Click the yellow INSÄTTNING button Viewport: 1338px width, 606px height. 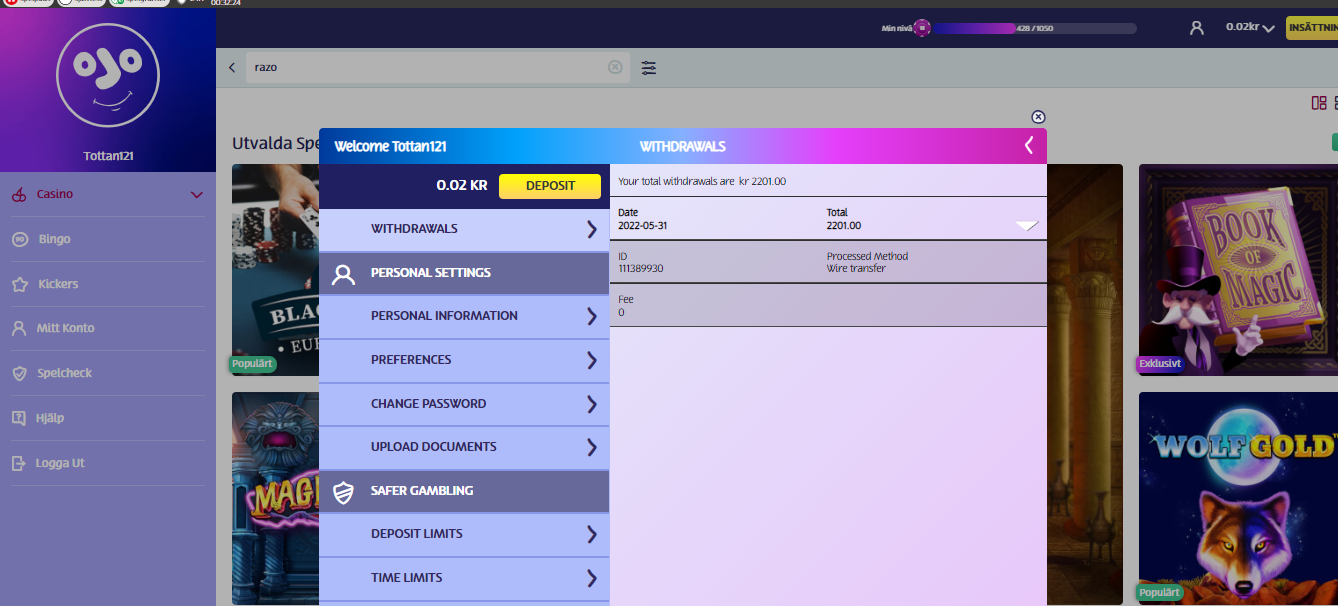pyautogui.click(x=1311, y=28)
